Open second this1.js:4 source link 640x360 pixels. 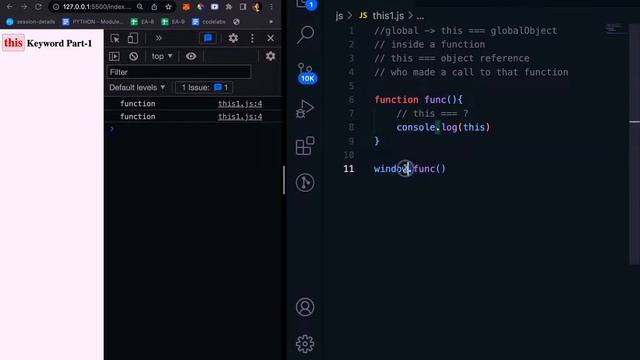[240, 117]
